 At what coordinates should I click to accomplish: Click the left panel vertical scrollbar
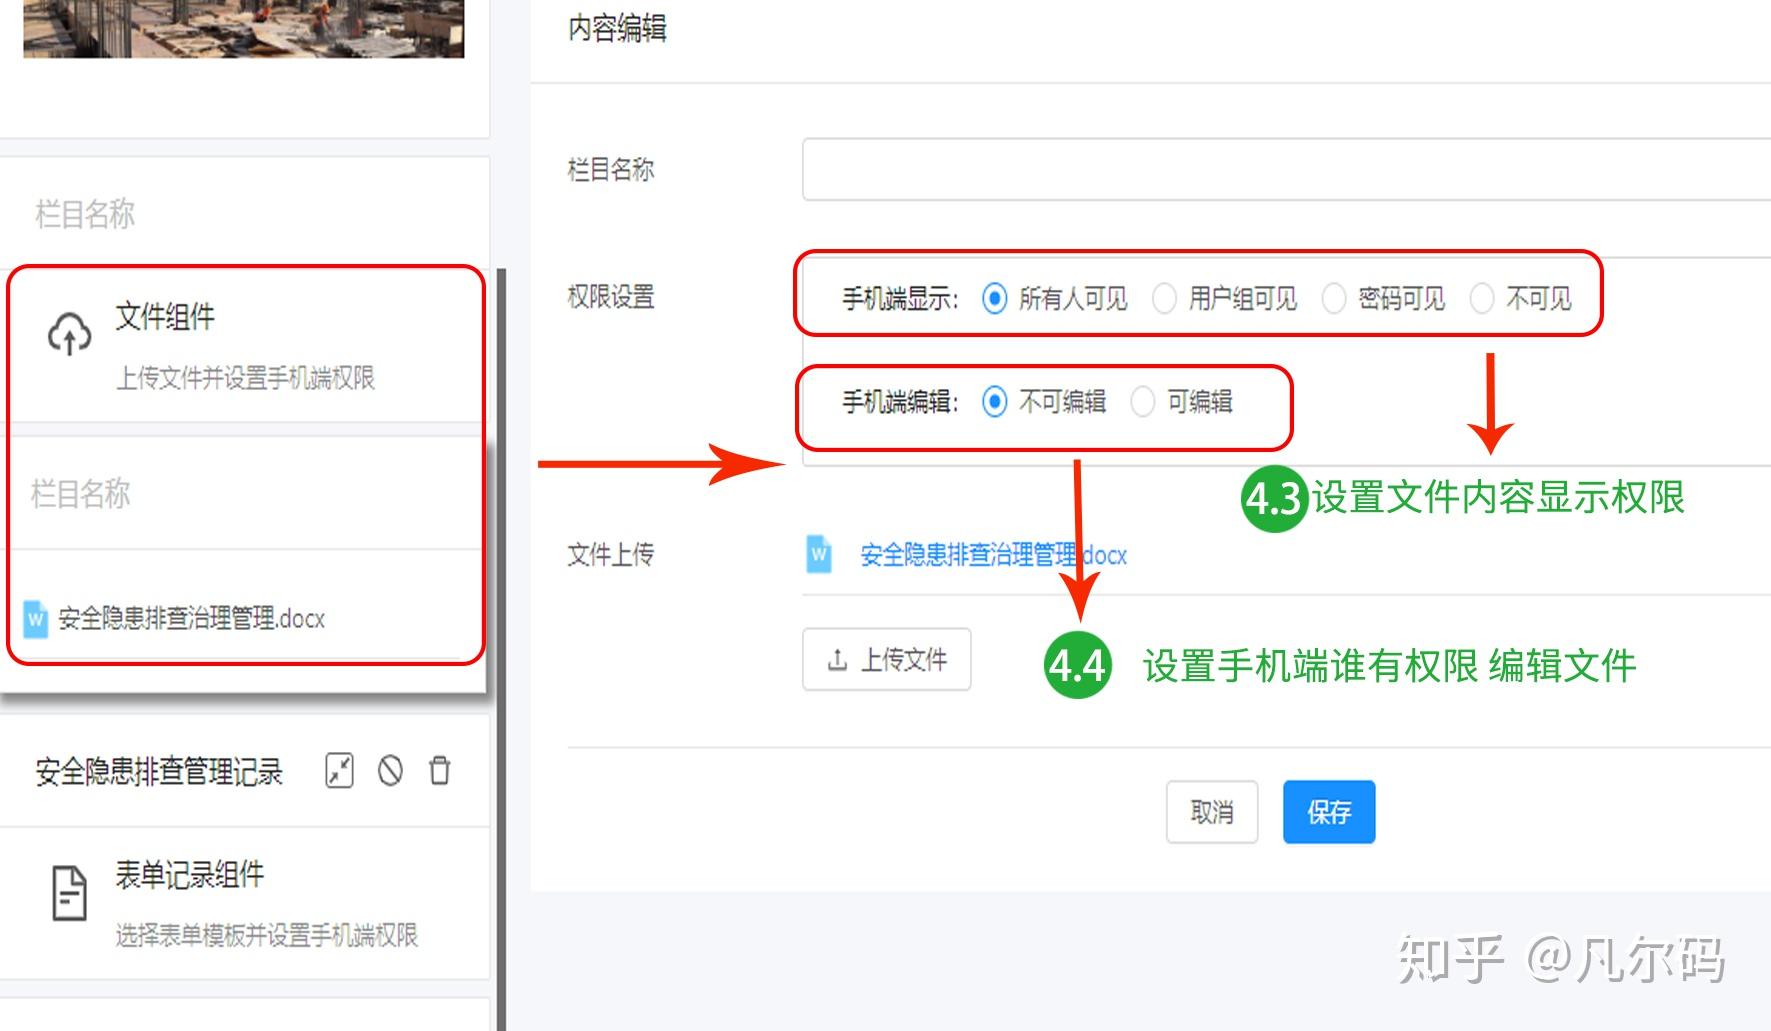click(502, 650)
